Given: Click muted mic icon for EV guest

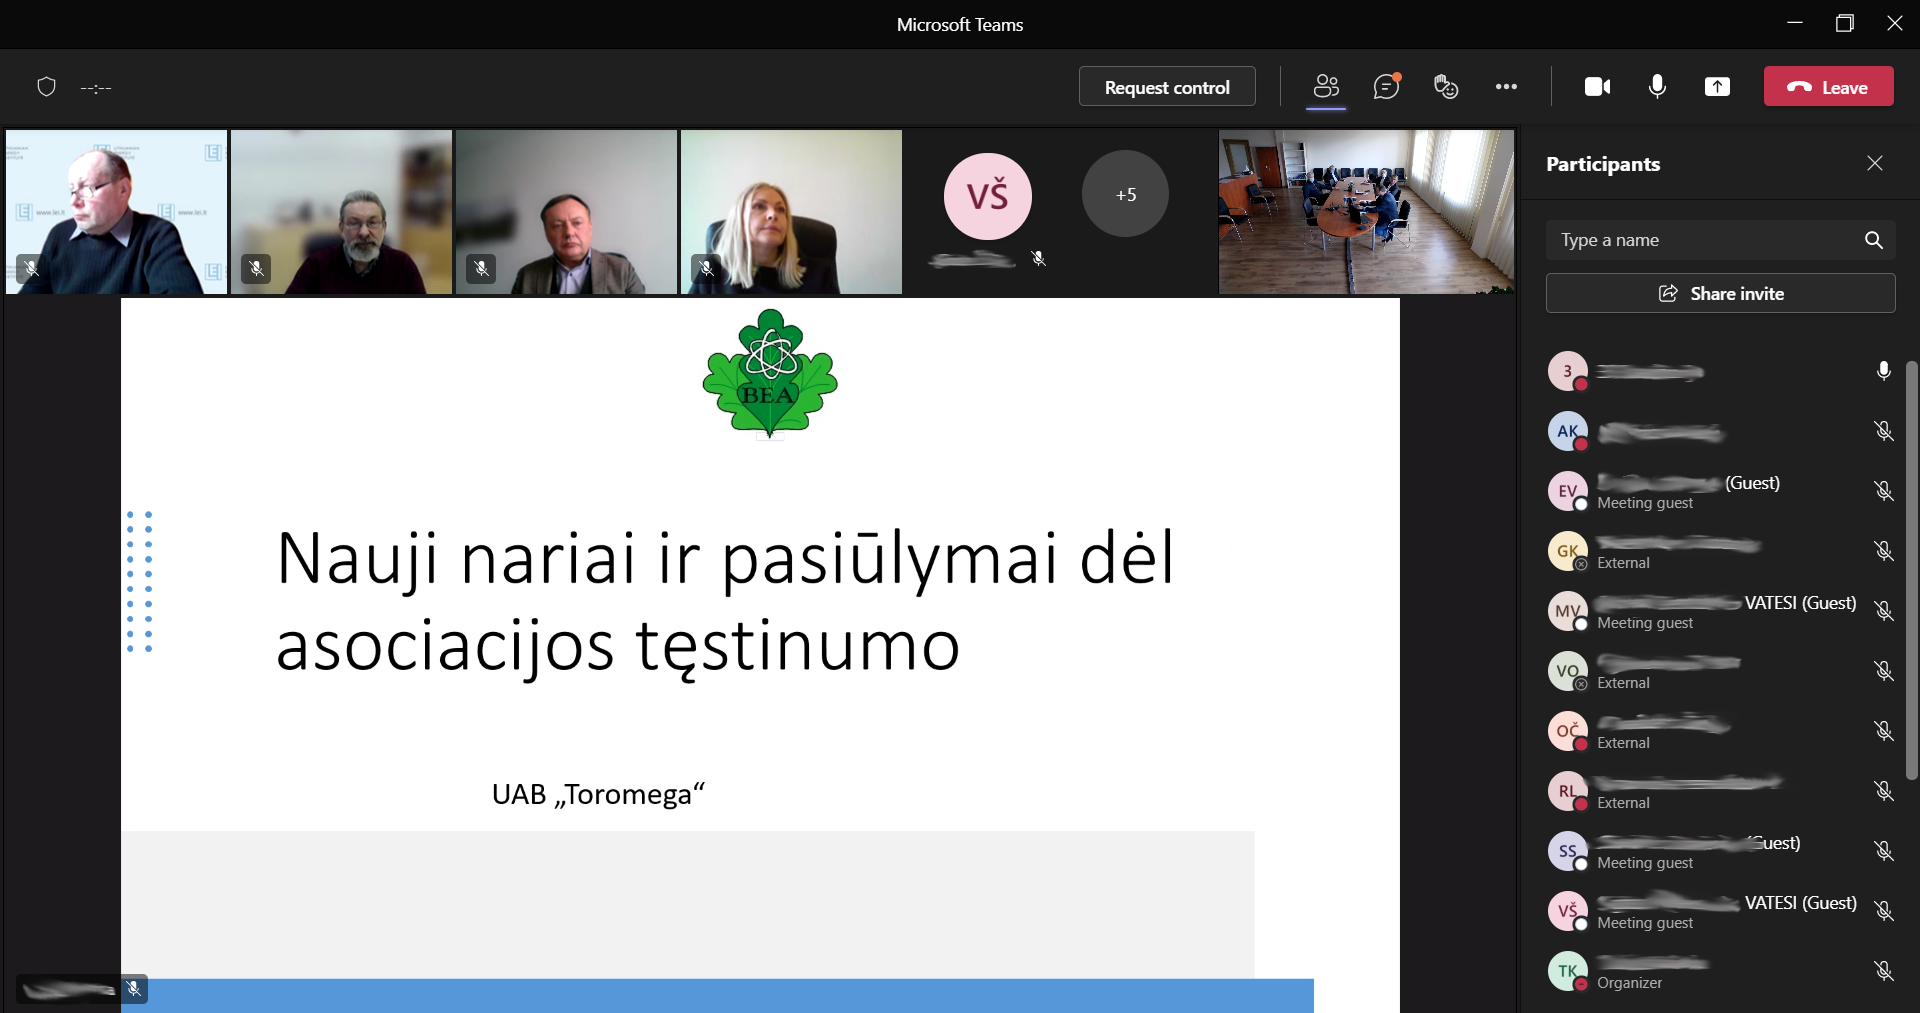Looking at the screenshot, I should tap(1883, 491).
